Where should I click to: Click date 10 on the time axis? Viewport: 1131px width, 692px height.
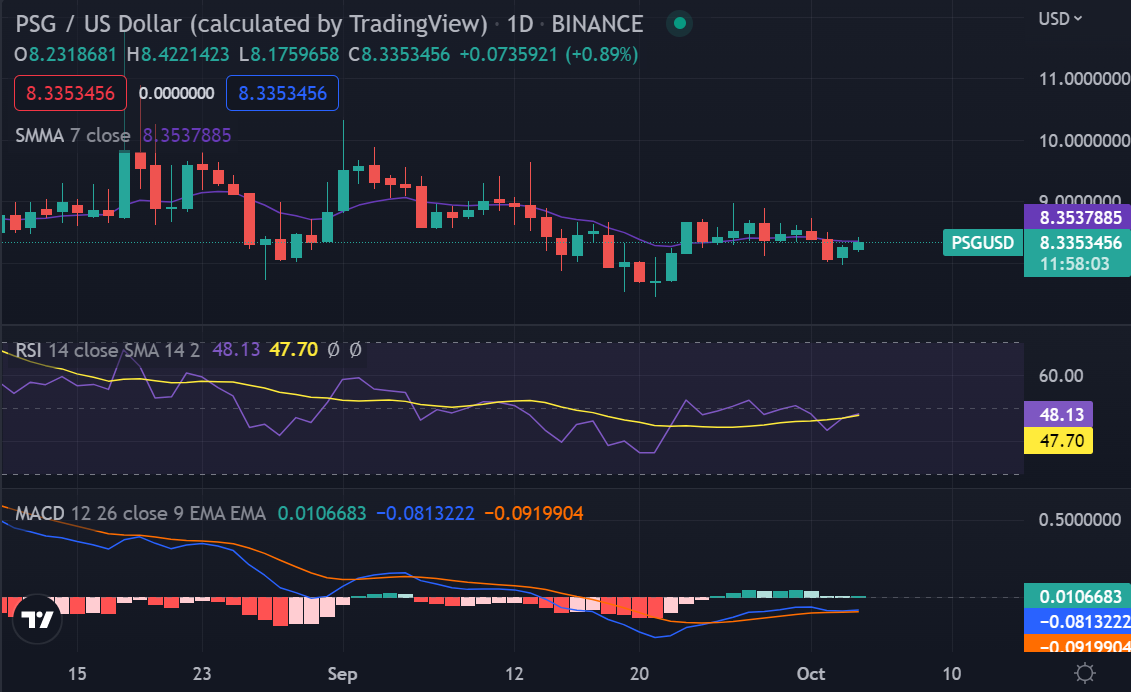coord(951,674)
